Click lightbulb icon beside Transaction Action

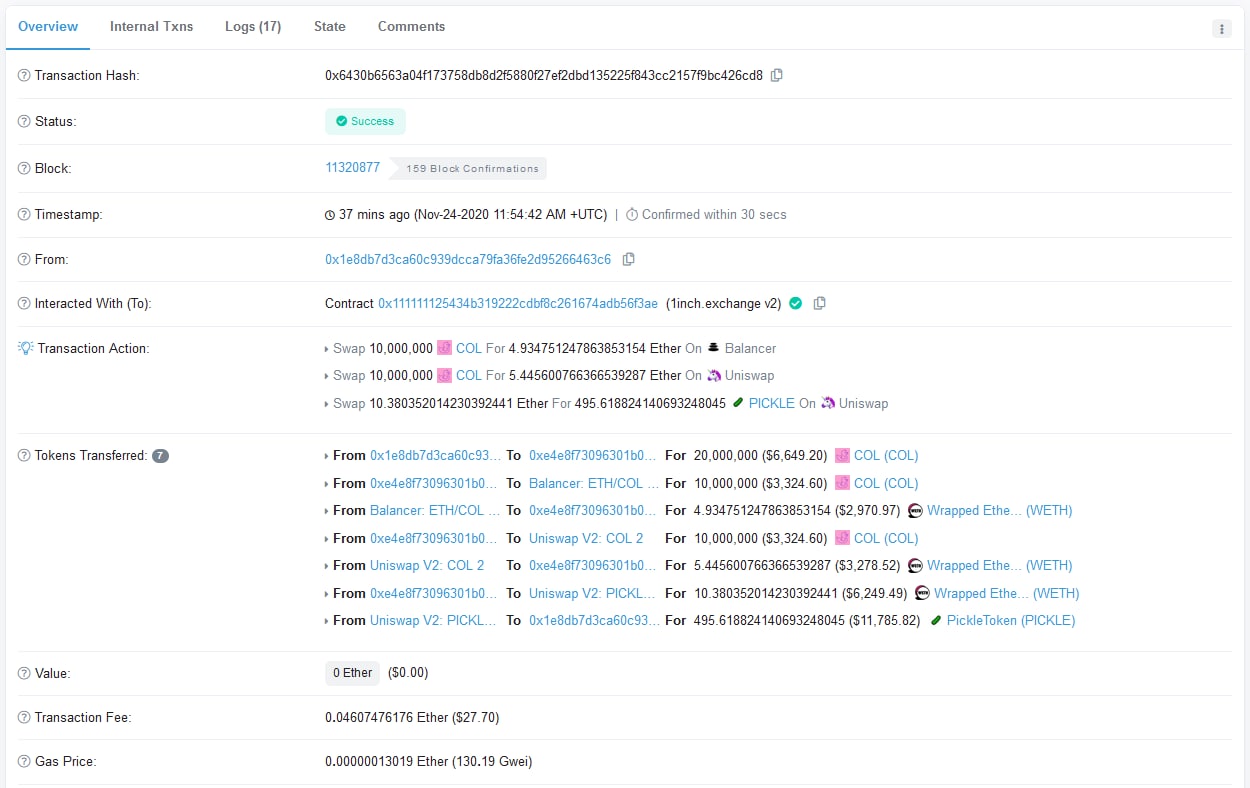tap(26, 348)
